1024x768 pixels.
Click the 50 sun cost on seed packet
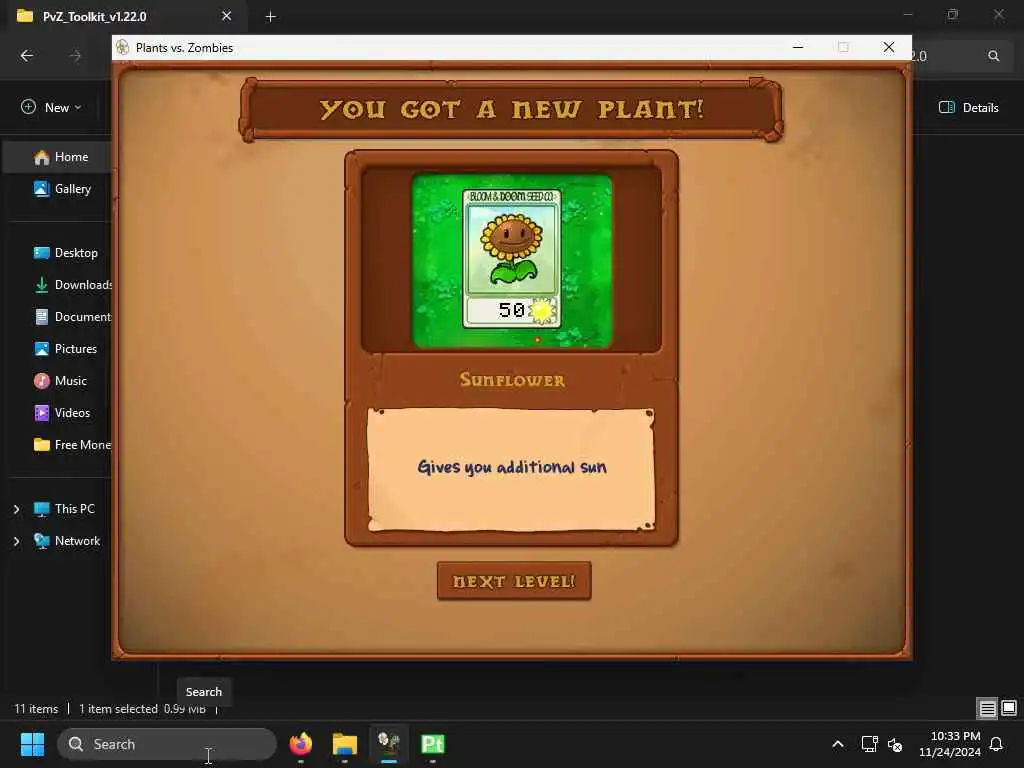pyautogui.click(x=512, y=310)
